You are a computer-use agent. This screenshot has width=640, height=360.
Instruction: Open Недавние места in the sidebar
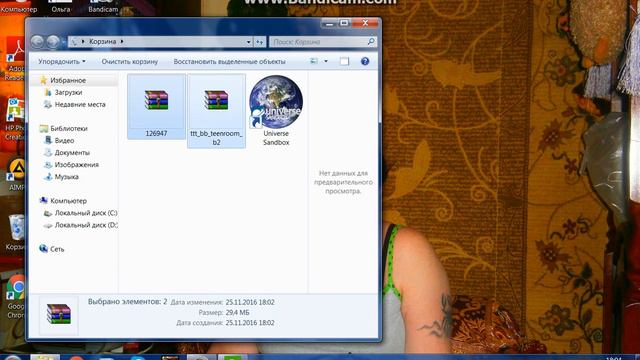pyautogui.click(x=80, y=104)
